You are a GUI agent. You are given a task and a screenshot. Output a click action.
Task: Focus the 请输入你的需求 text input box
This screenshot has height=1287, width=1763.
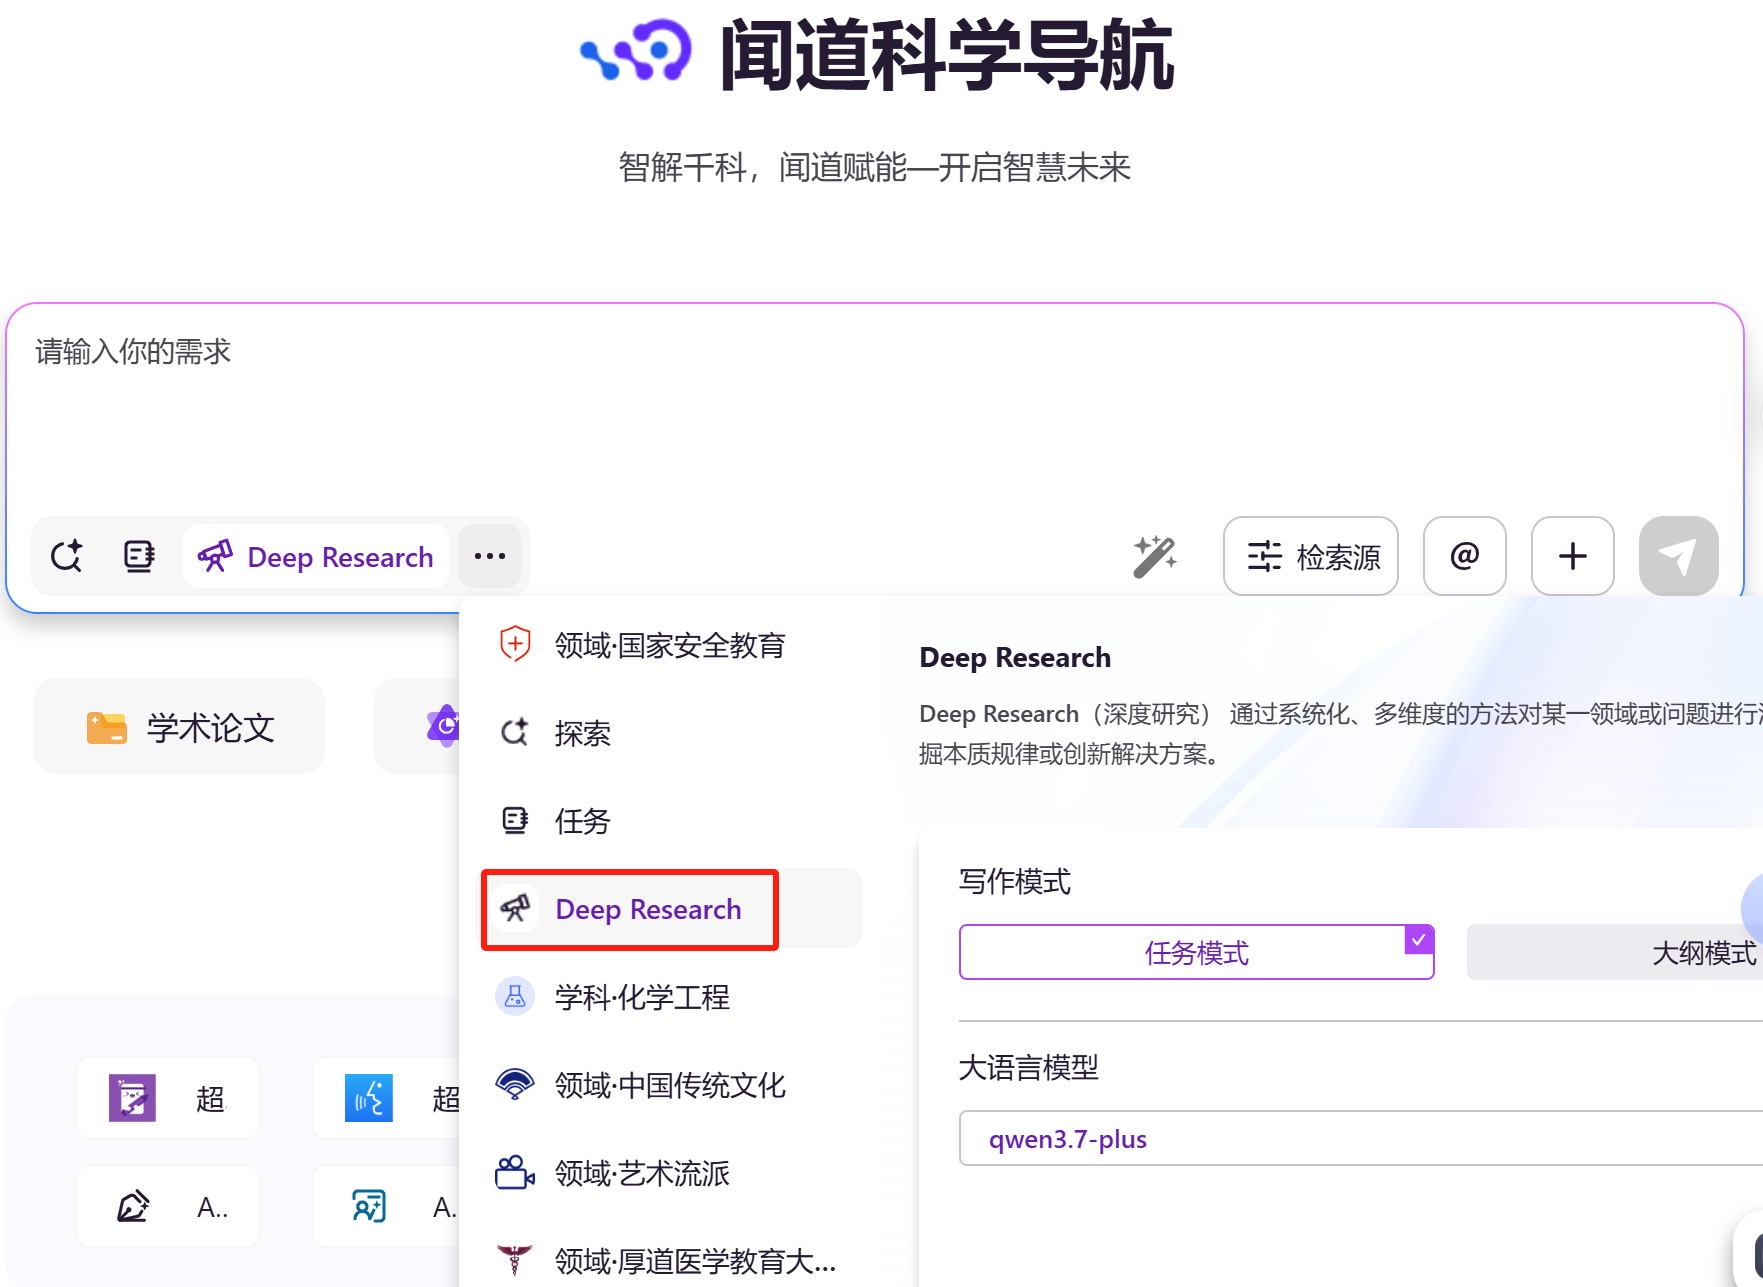coord(875,410)
